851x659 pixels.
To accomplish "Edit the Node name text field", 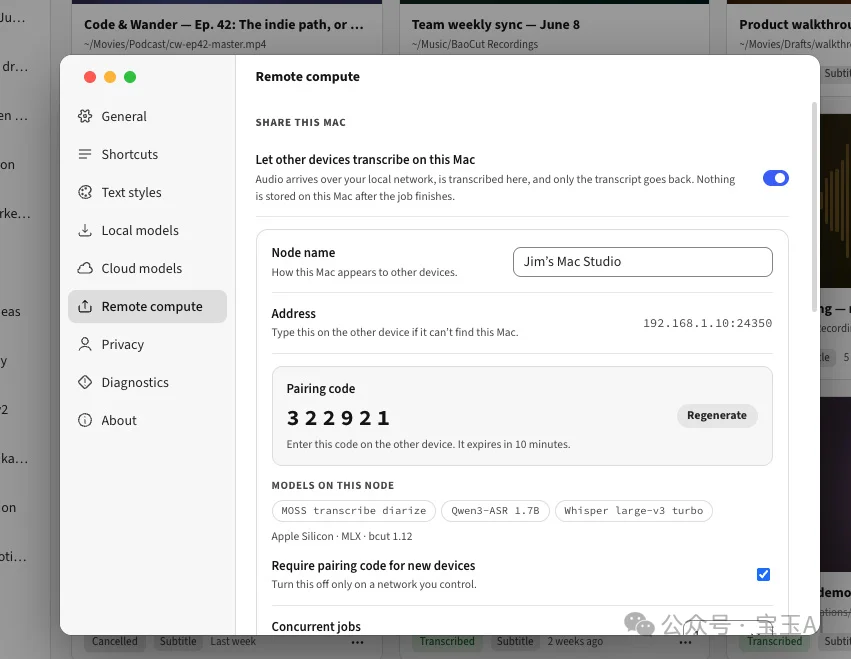I will pos(643,262).
